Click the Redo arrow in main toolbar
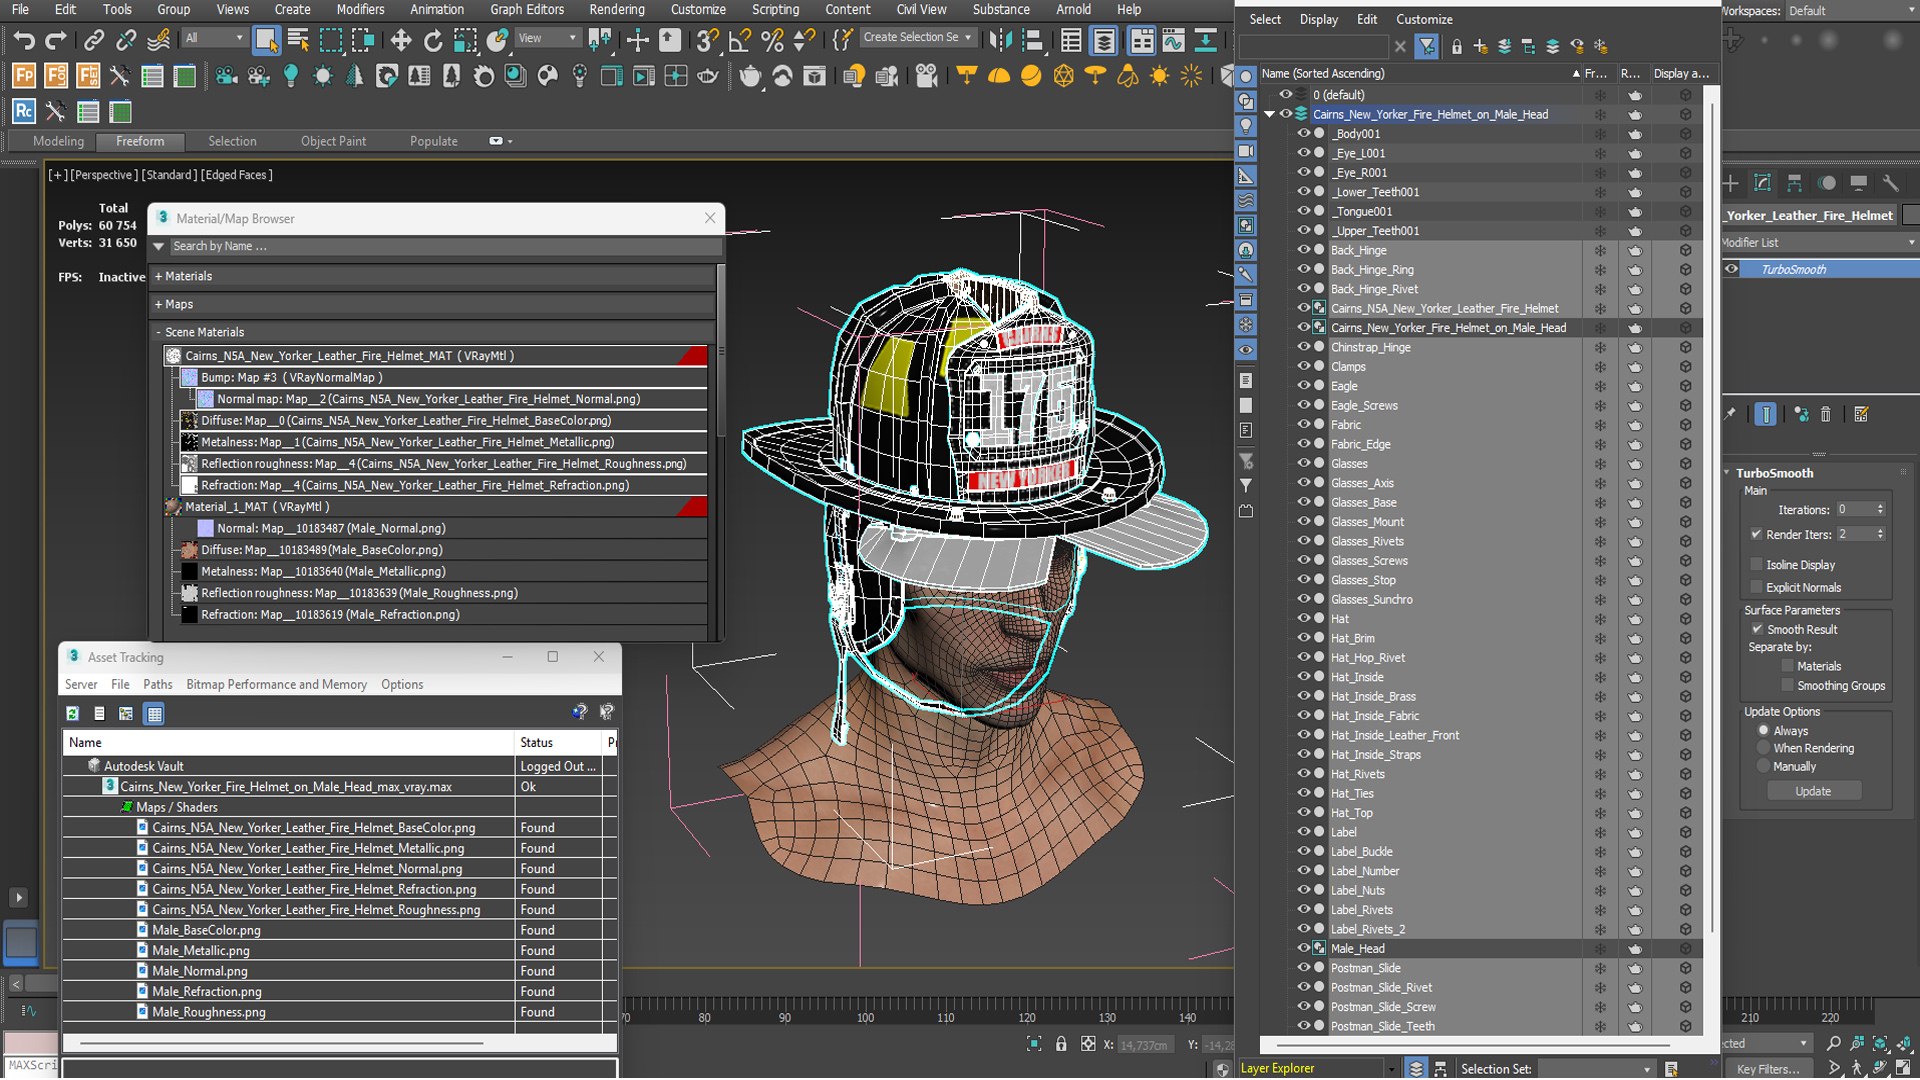Image resolution: width=1920 pixels, height=1080 pixels. tap(56, 40)
